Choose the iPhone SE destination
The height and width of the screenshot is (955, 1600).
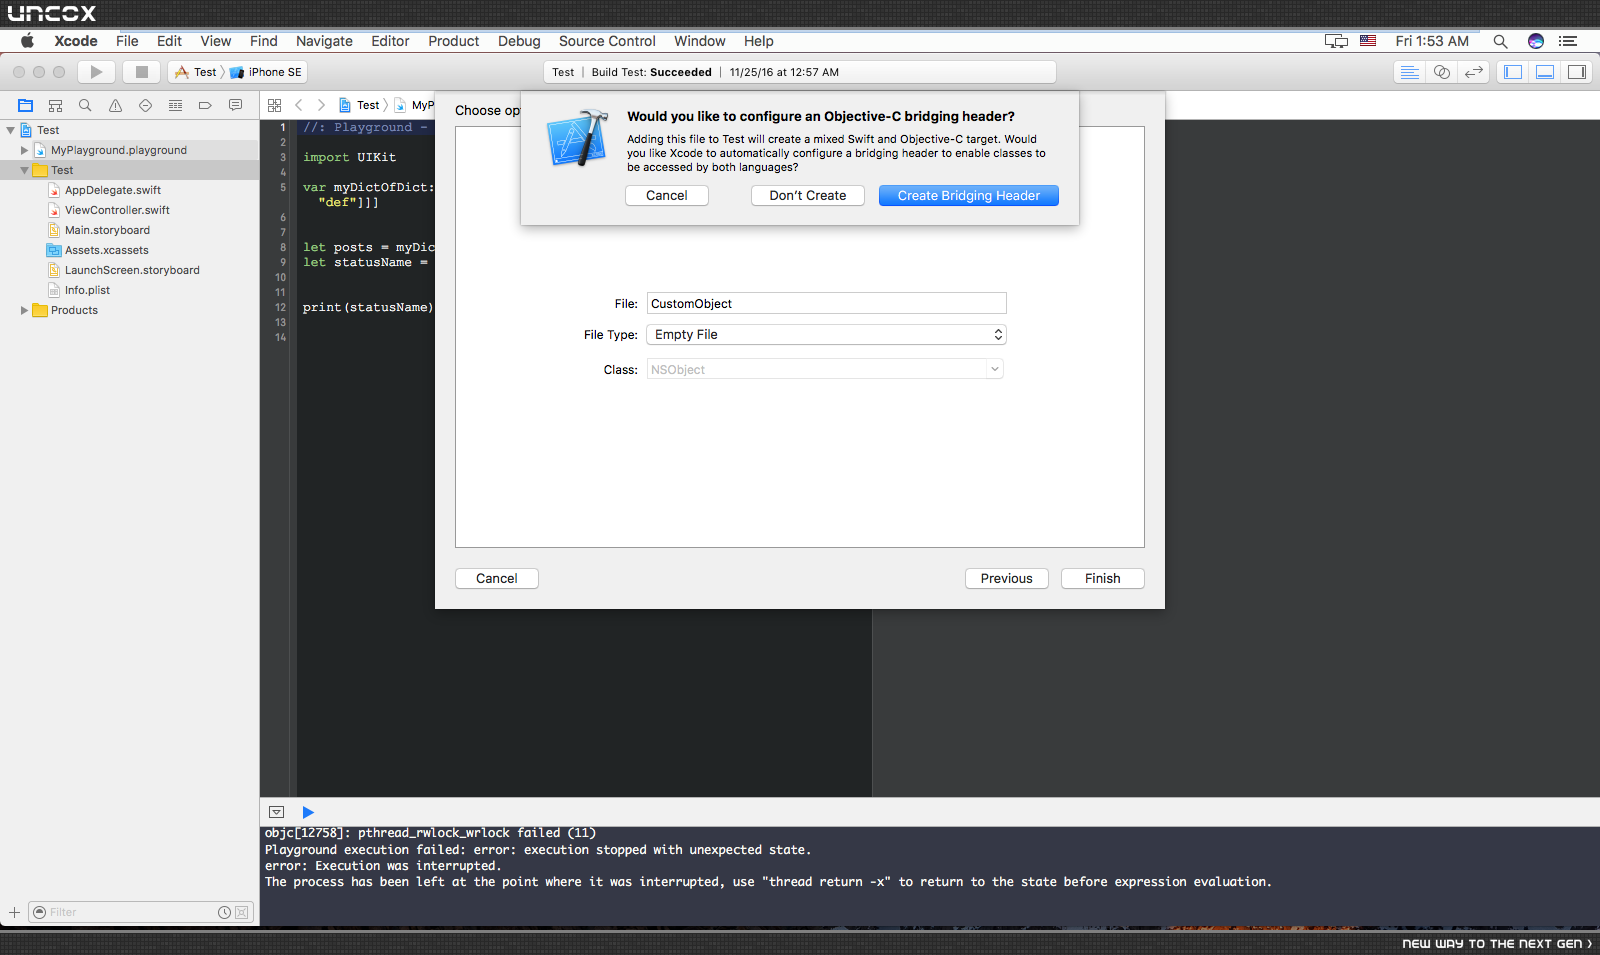coord(266,72)
